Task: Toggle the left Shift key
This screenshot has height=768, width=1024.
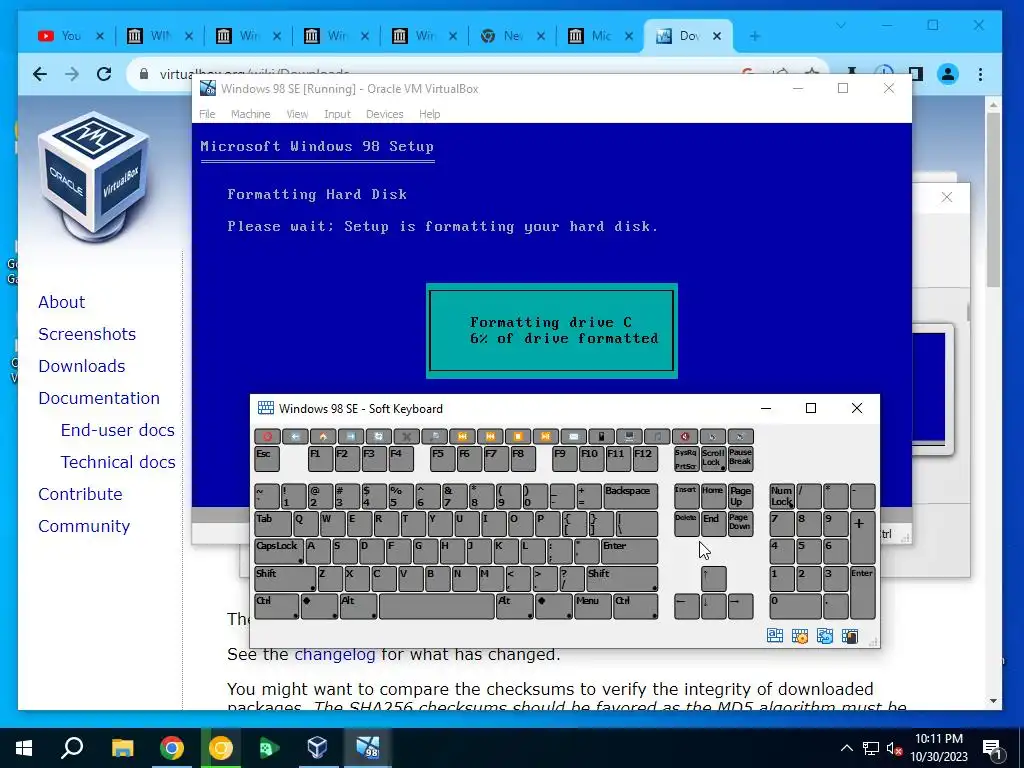Action: pos(285,579)
